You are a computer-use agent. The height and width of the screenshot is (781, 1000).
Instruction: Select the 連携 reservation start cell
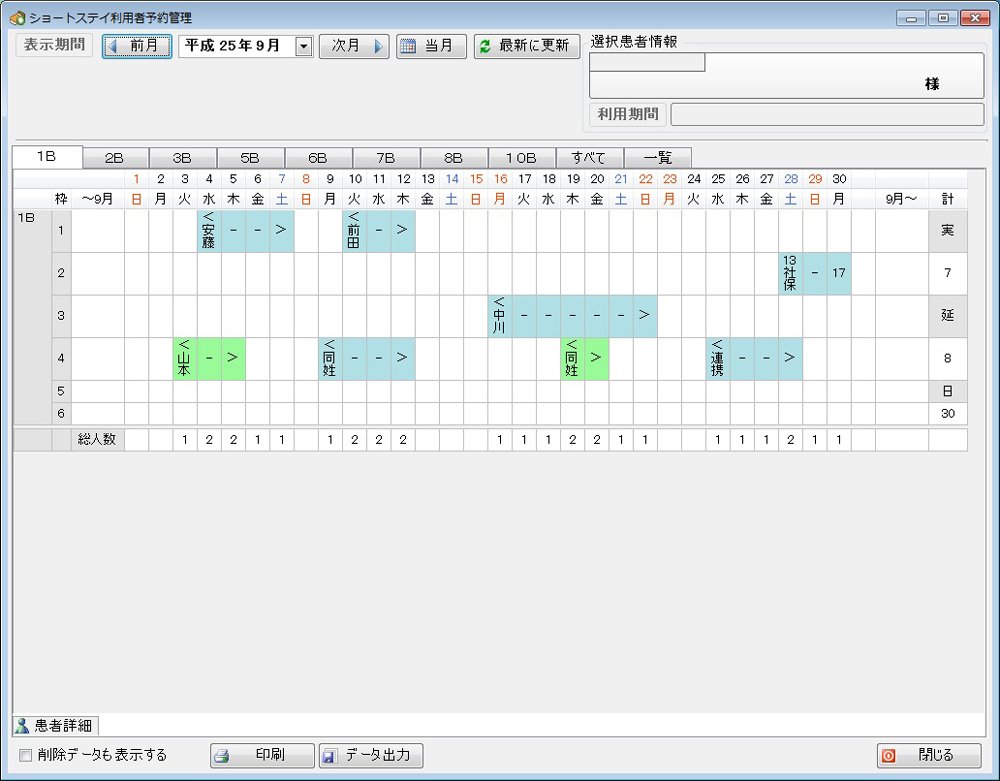click(717, 358)
